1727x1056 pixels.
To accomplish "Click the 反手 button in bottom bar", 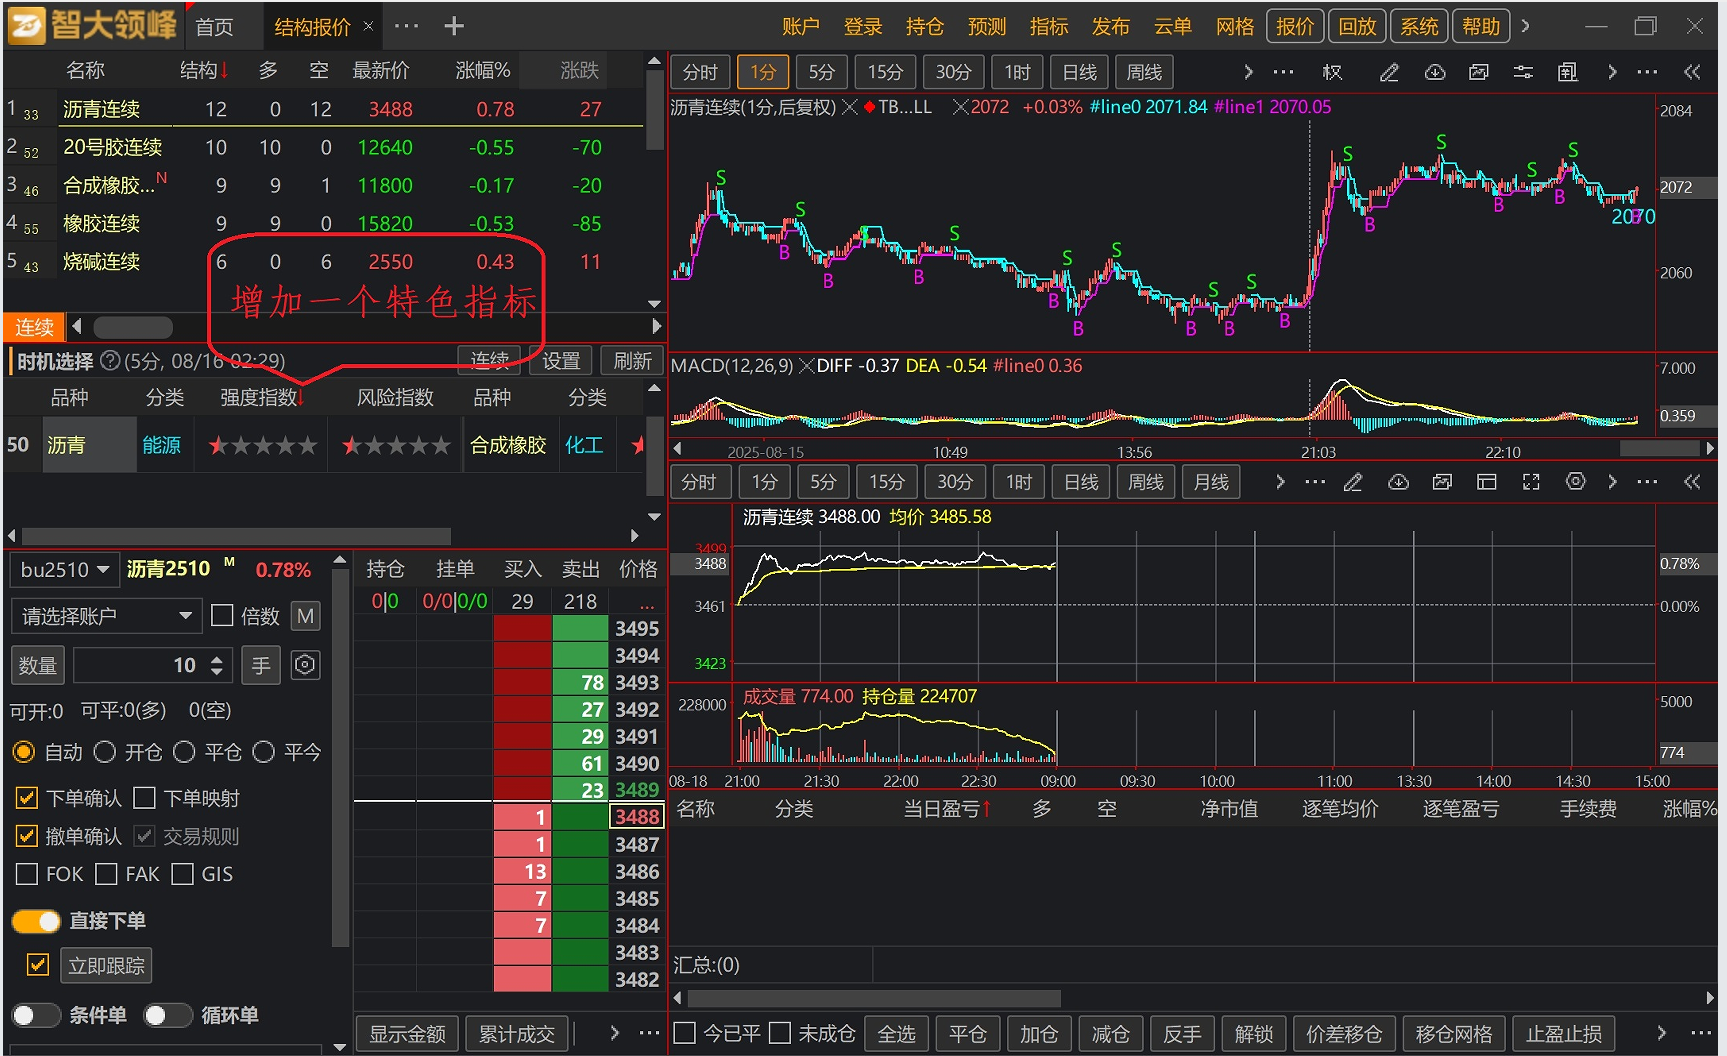I will [x=1182, y=1034].
